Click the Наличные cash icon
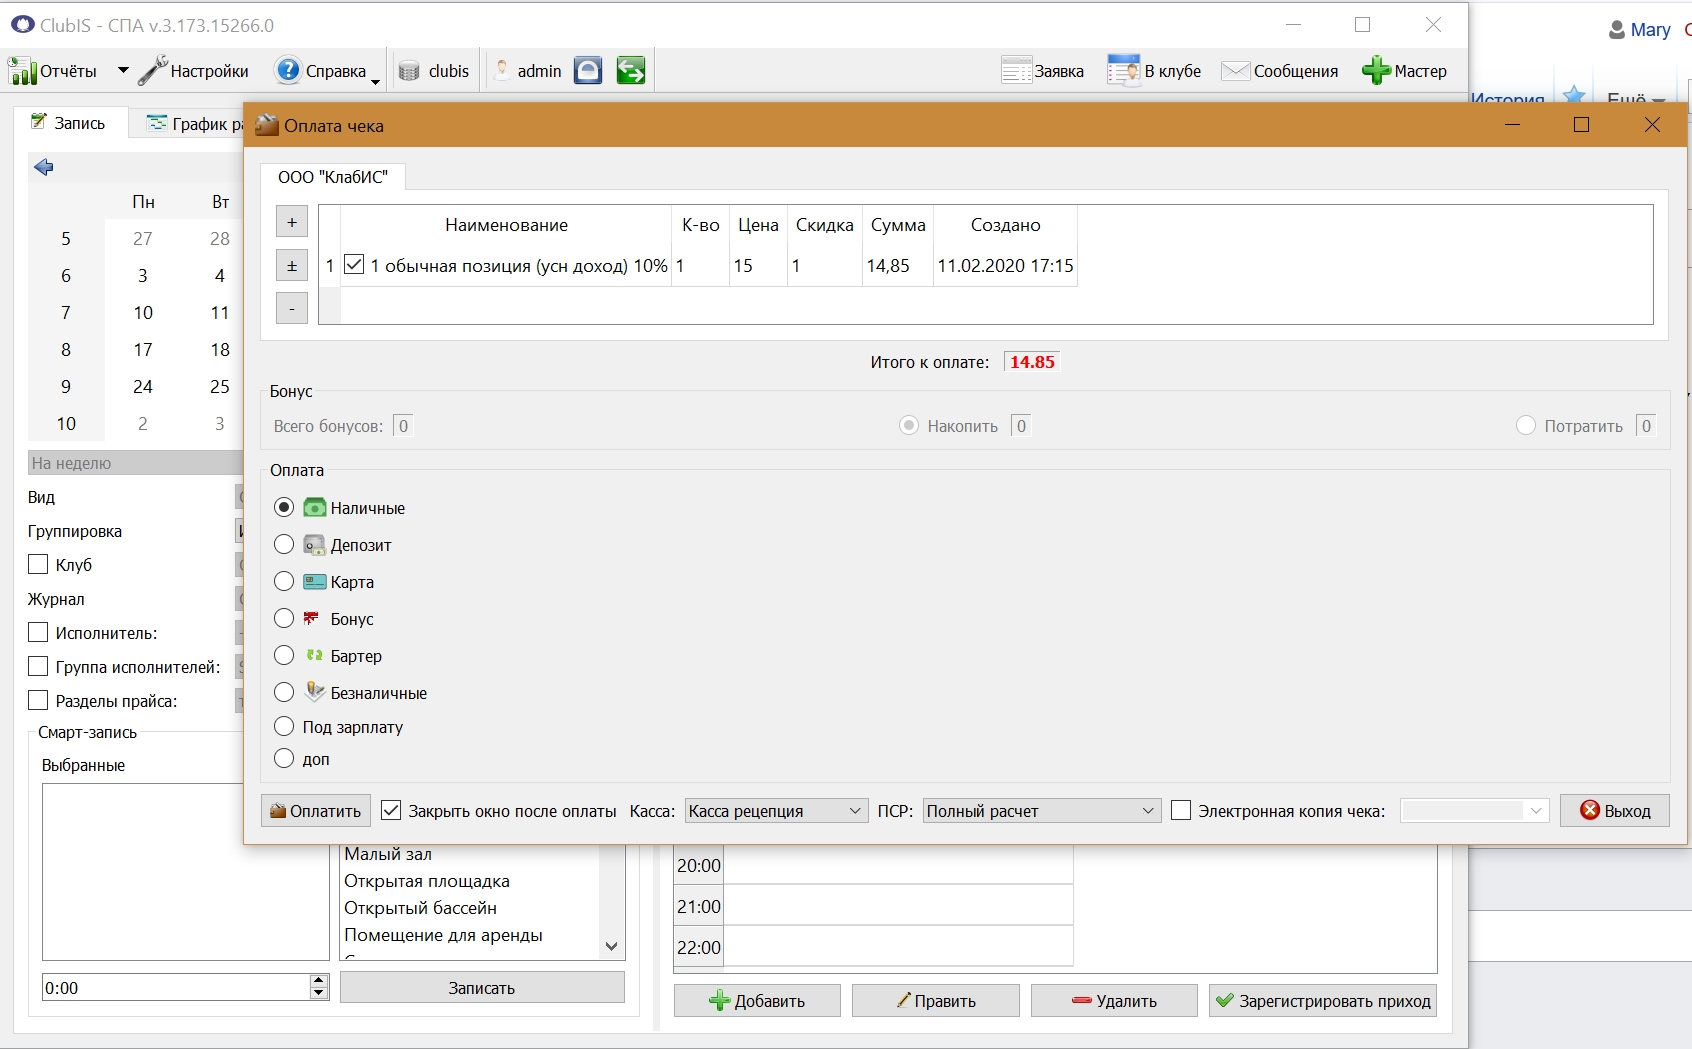1692x1049 pixels. [315, 508]
